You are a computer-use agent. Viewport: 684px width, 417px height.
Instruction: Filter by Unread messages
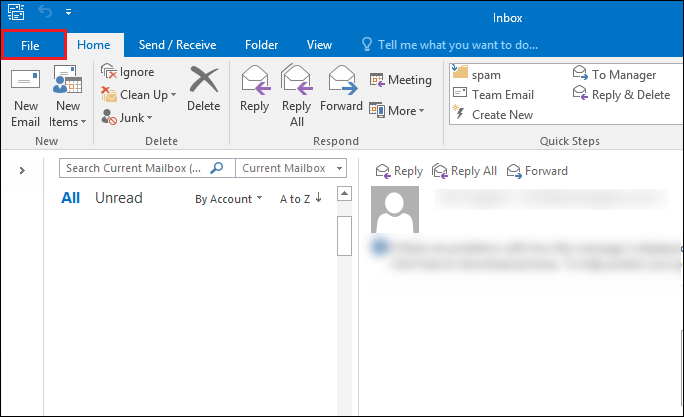[x=119, y=198]
